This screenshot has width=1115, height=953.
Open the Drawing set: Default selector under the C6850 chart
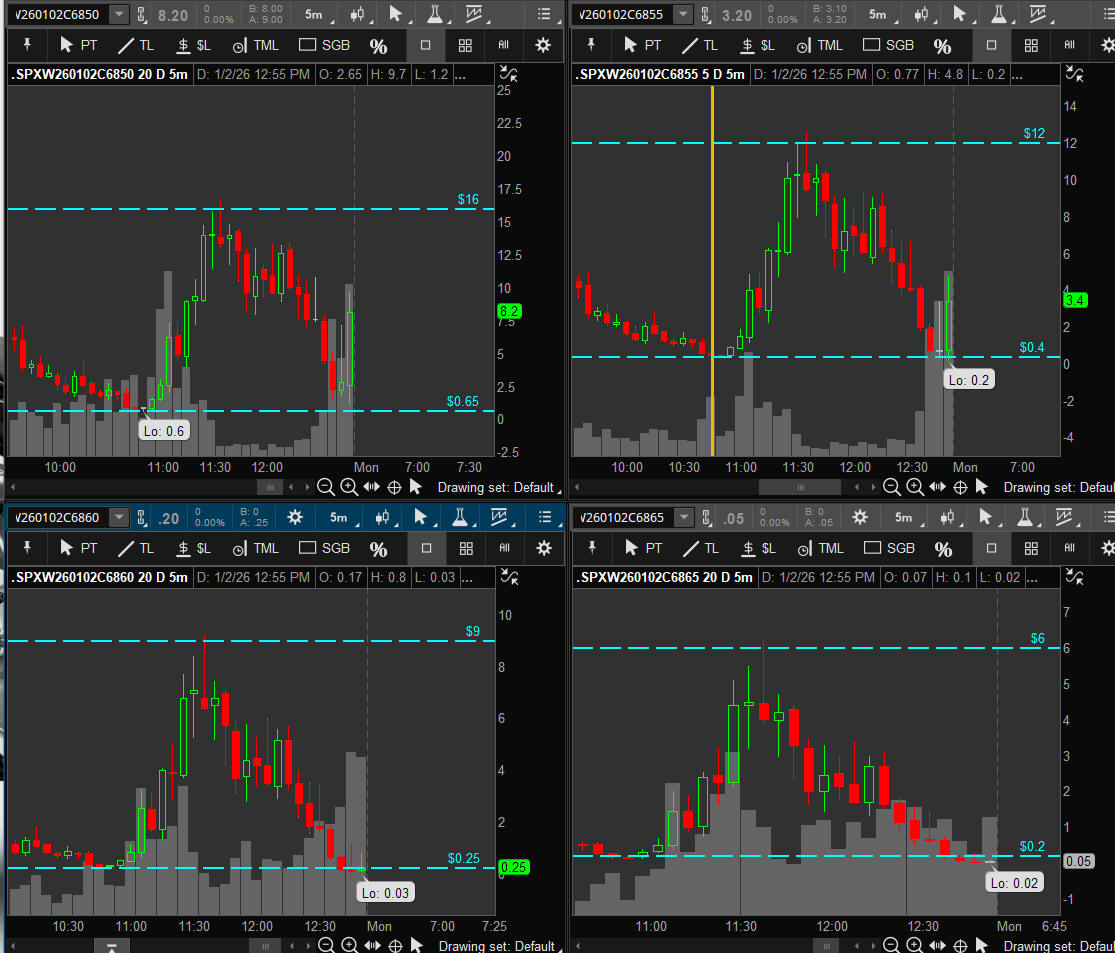[x=495, y=487]
